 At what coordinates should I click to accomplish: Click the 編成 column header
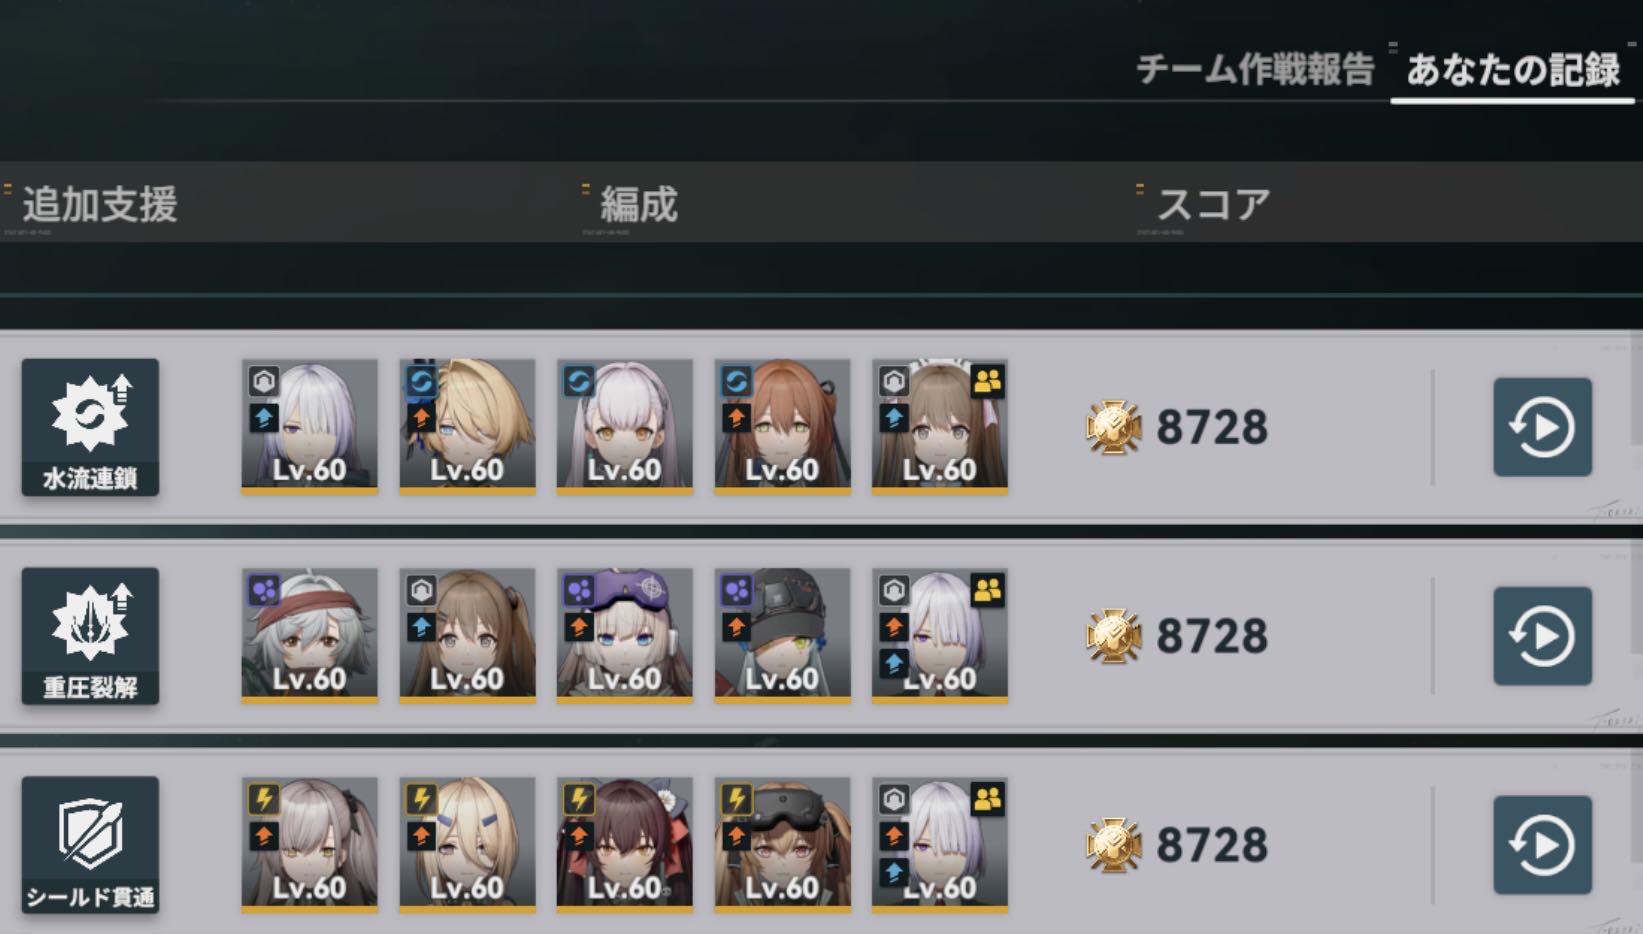(639, 204)
